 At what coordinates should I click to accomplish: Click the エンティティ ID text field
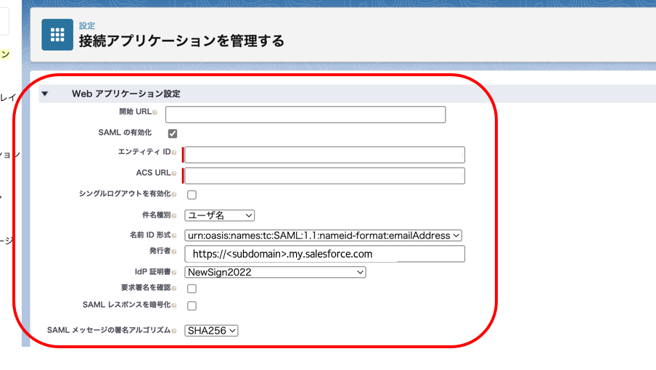pyautogui.click(x=325, y=154)
